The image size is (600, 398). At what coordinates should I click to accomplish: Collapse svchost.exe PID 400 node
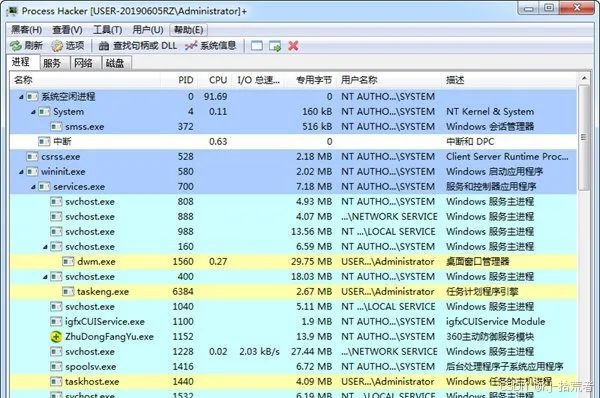pyautogui.click(x=45, y=277)
